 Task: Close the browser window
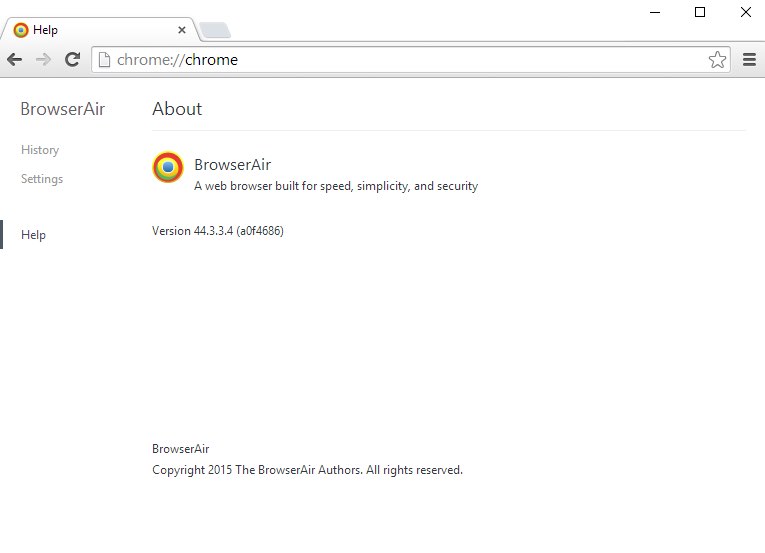745,12
